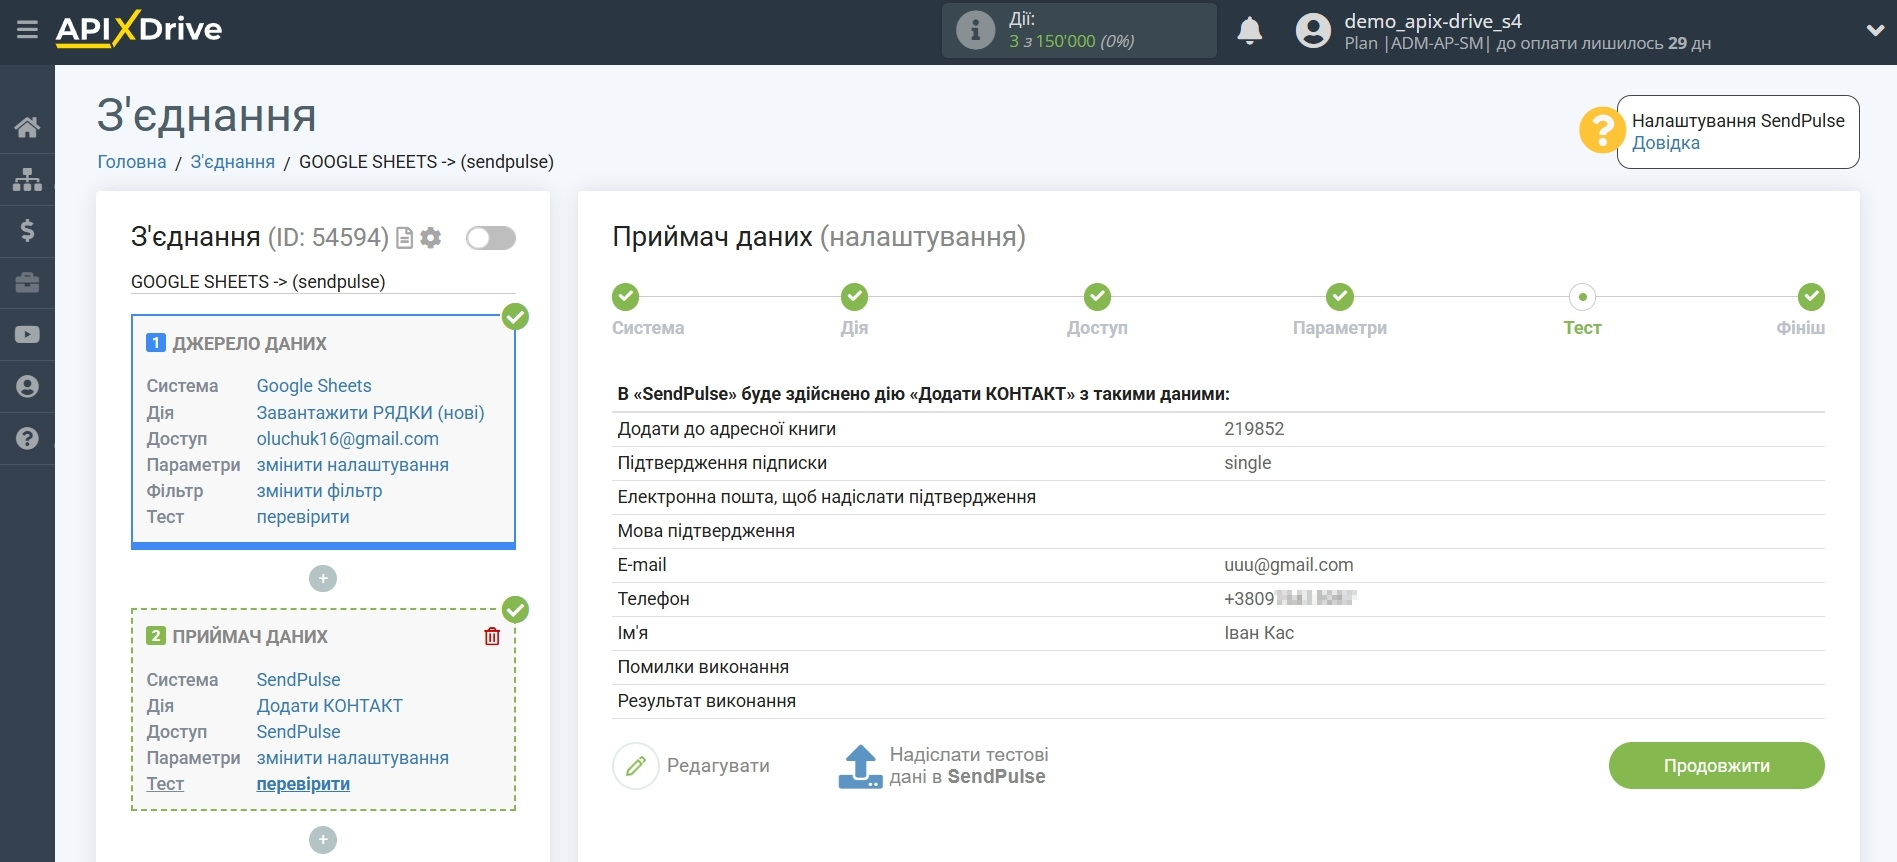
Task: Click oluchuk16@gmail.com access link
Action: coord(347,439)
